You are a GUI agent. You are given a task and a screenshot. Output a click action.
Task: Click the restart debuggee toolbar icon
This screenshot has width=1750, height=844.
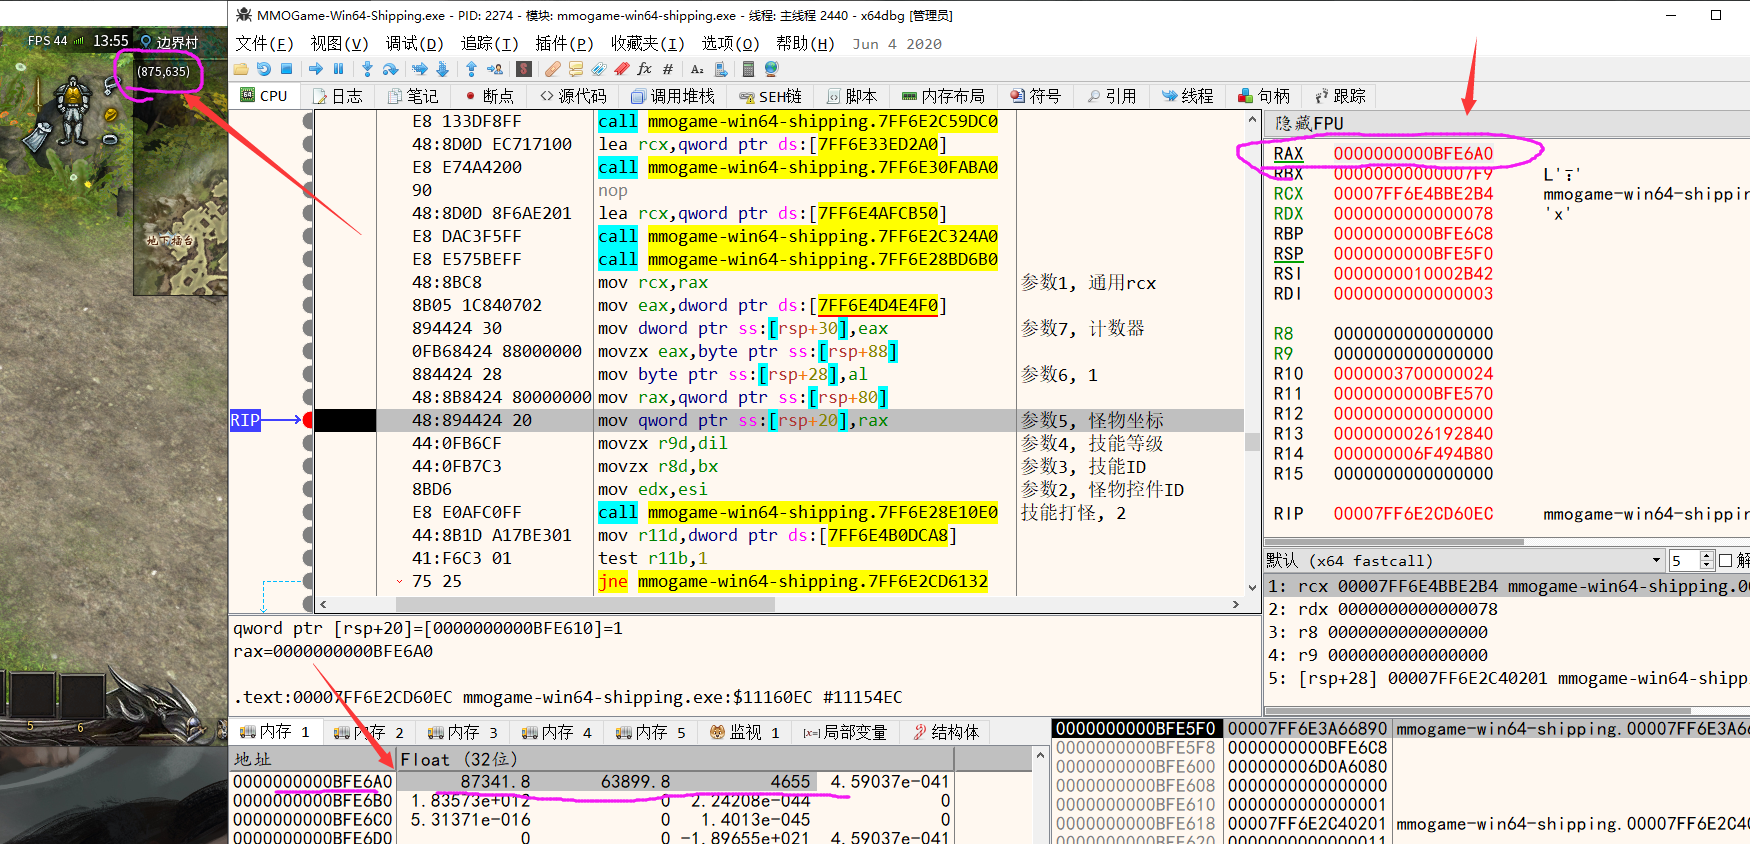[264, 69]
